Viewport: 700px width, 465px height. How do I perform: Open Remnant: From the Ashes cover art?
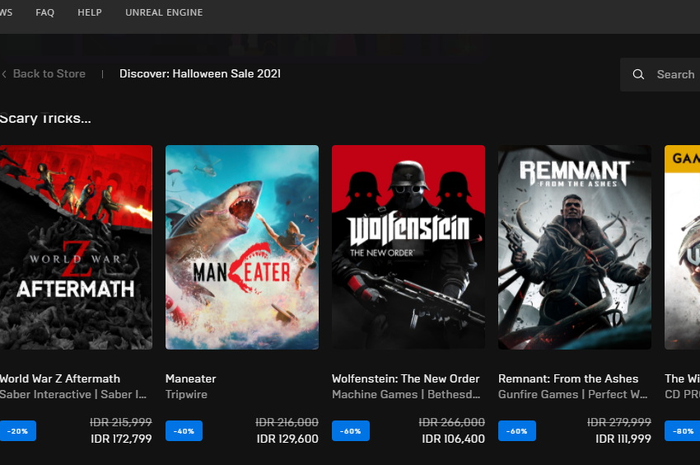pos(575,247)
